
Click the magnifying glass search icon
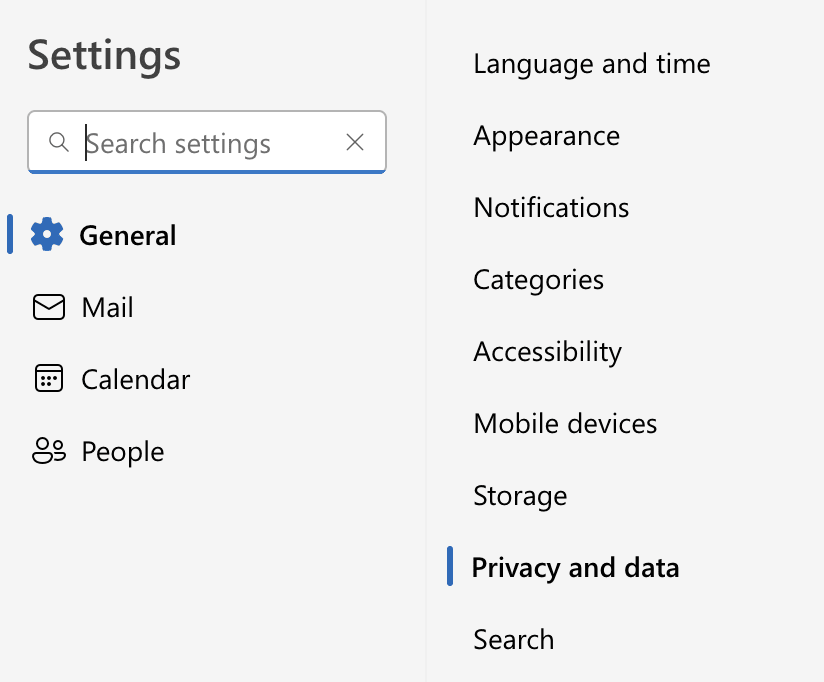58,142
